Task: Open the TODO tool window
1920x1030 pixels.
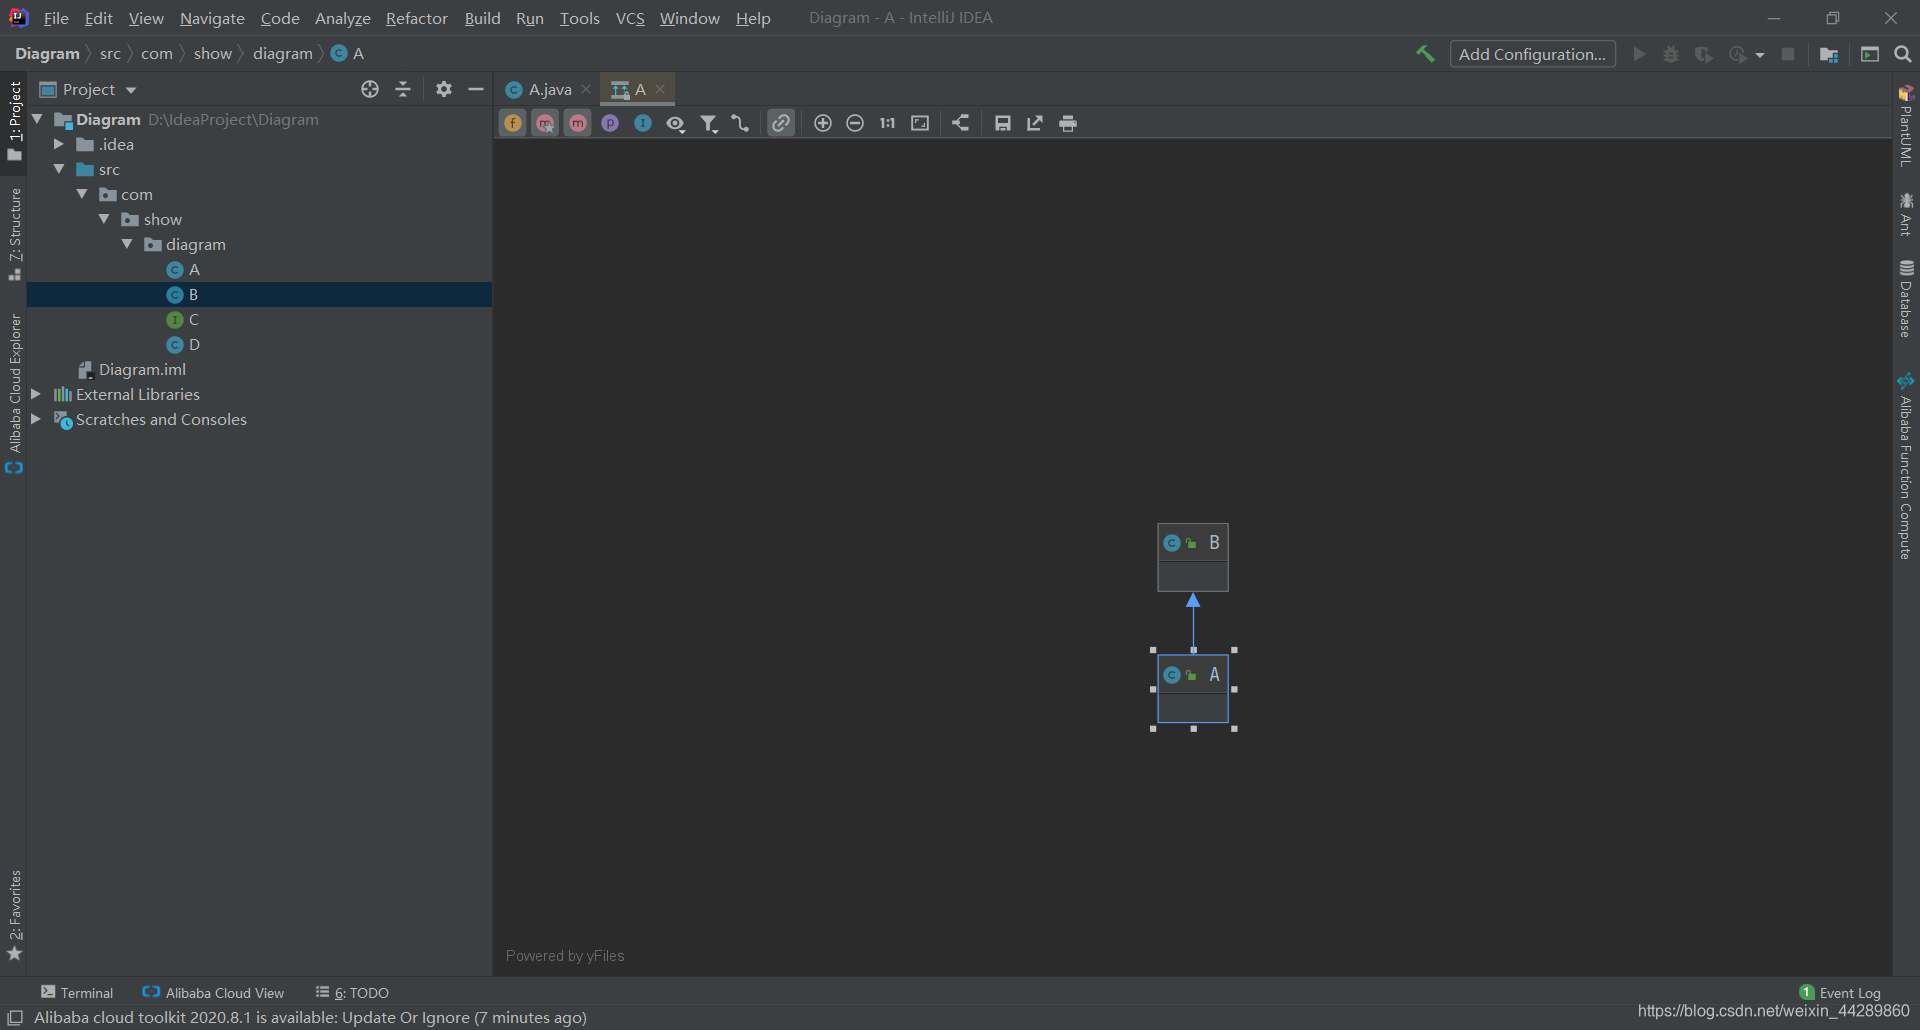Action: pos(352,992)
